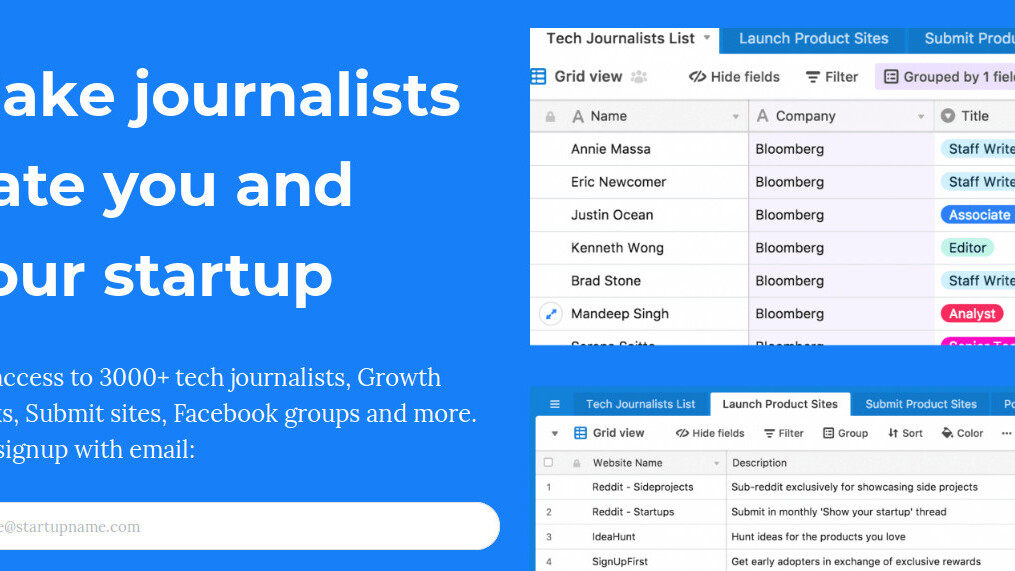Expand the Name column header dropdown
The image size is (1015, 571).
[x=736, y=117]
